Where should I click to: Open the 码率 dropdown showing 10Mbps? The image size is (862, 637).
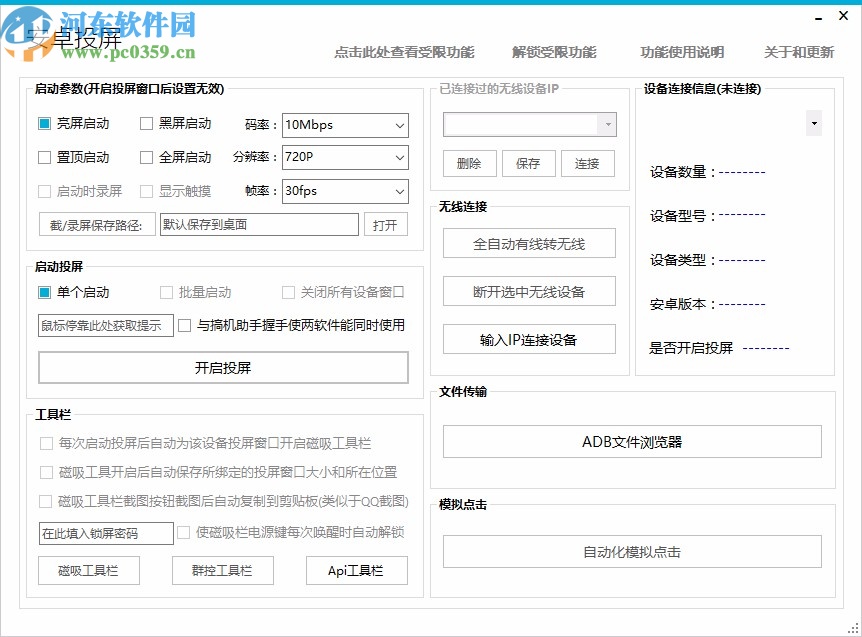pos(397,125)
